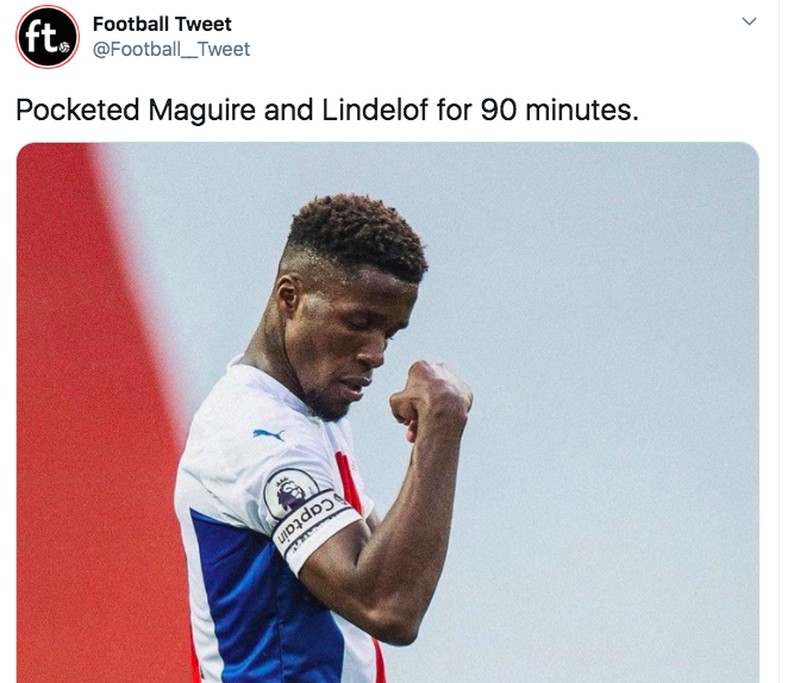Click the player's hair in the photo
The height and width of the screenshot is (683, 800).
point(355,235)
